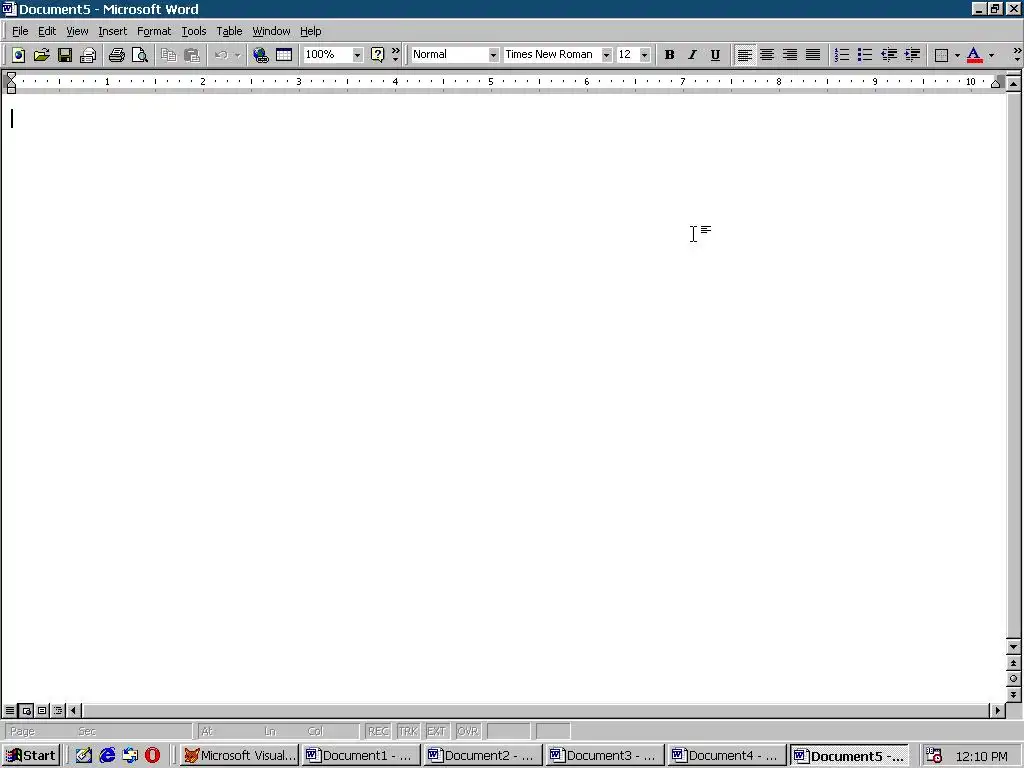The height and width of the screenshot is (768, 1024).
Task: Open the File menu
Action: point(20,31)
